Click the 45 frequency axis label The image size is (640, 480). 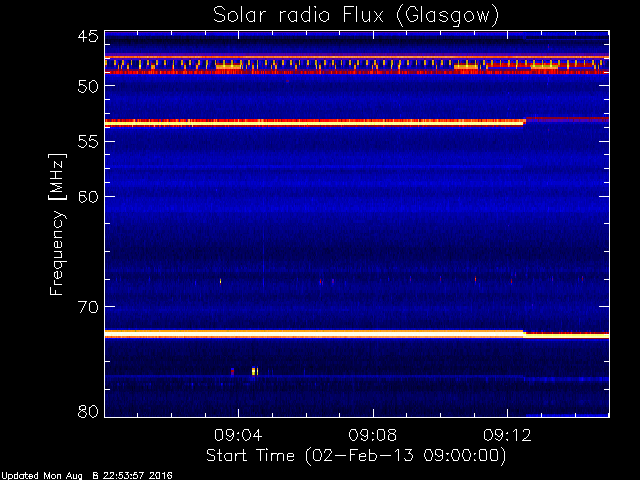pos(88,37)
